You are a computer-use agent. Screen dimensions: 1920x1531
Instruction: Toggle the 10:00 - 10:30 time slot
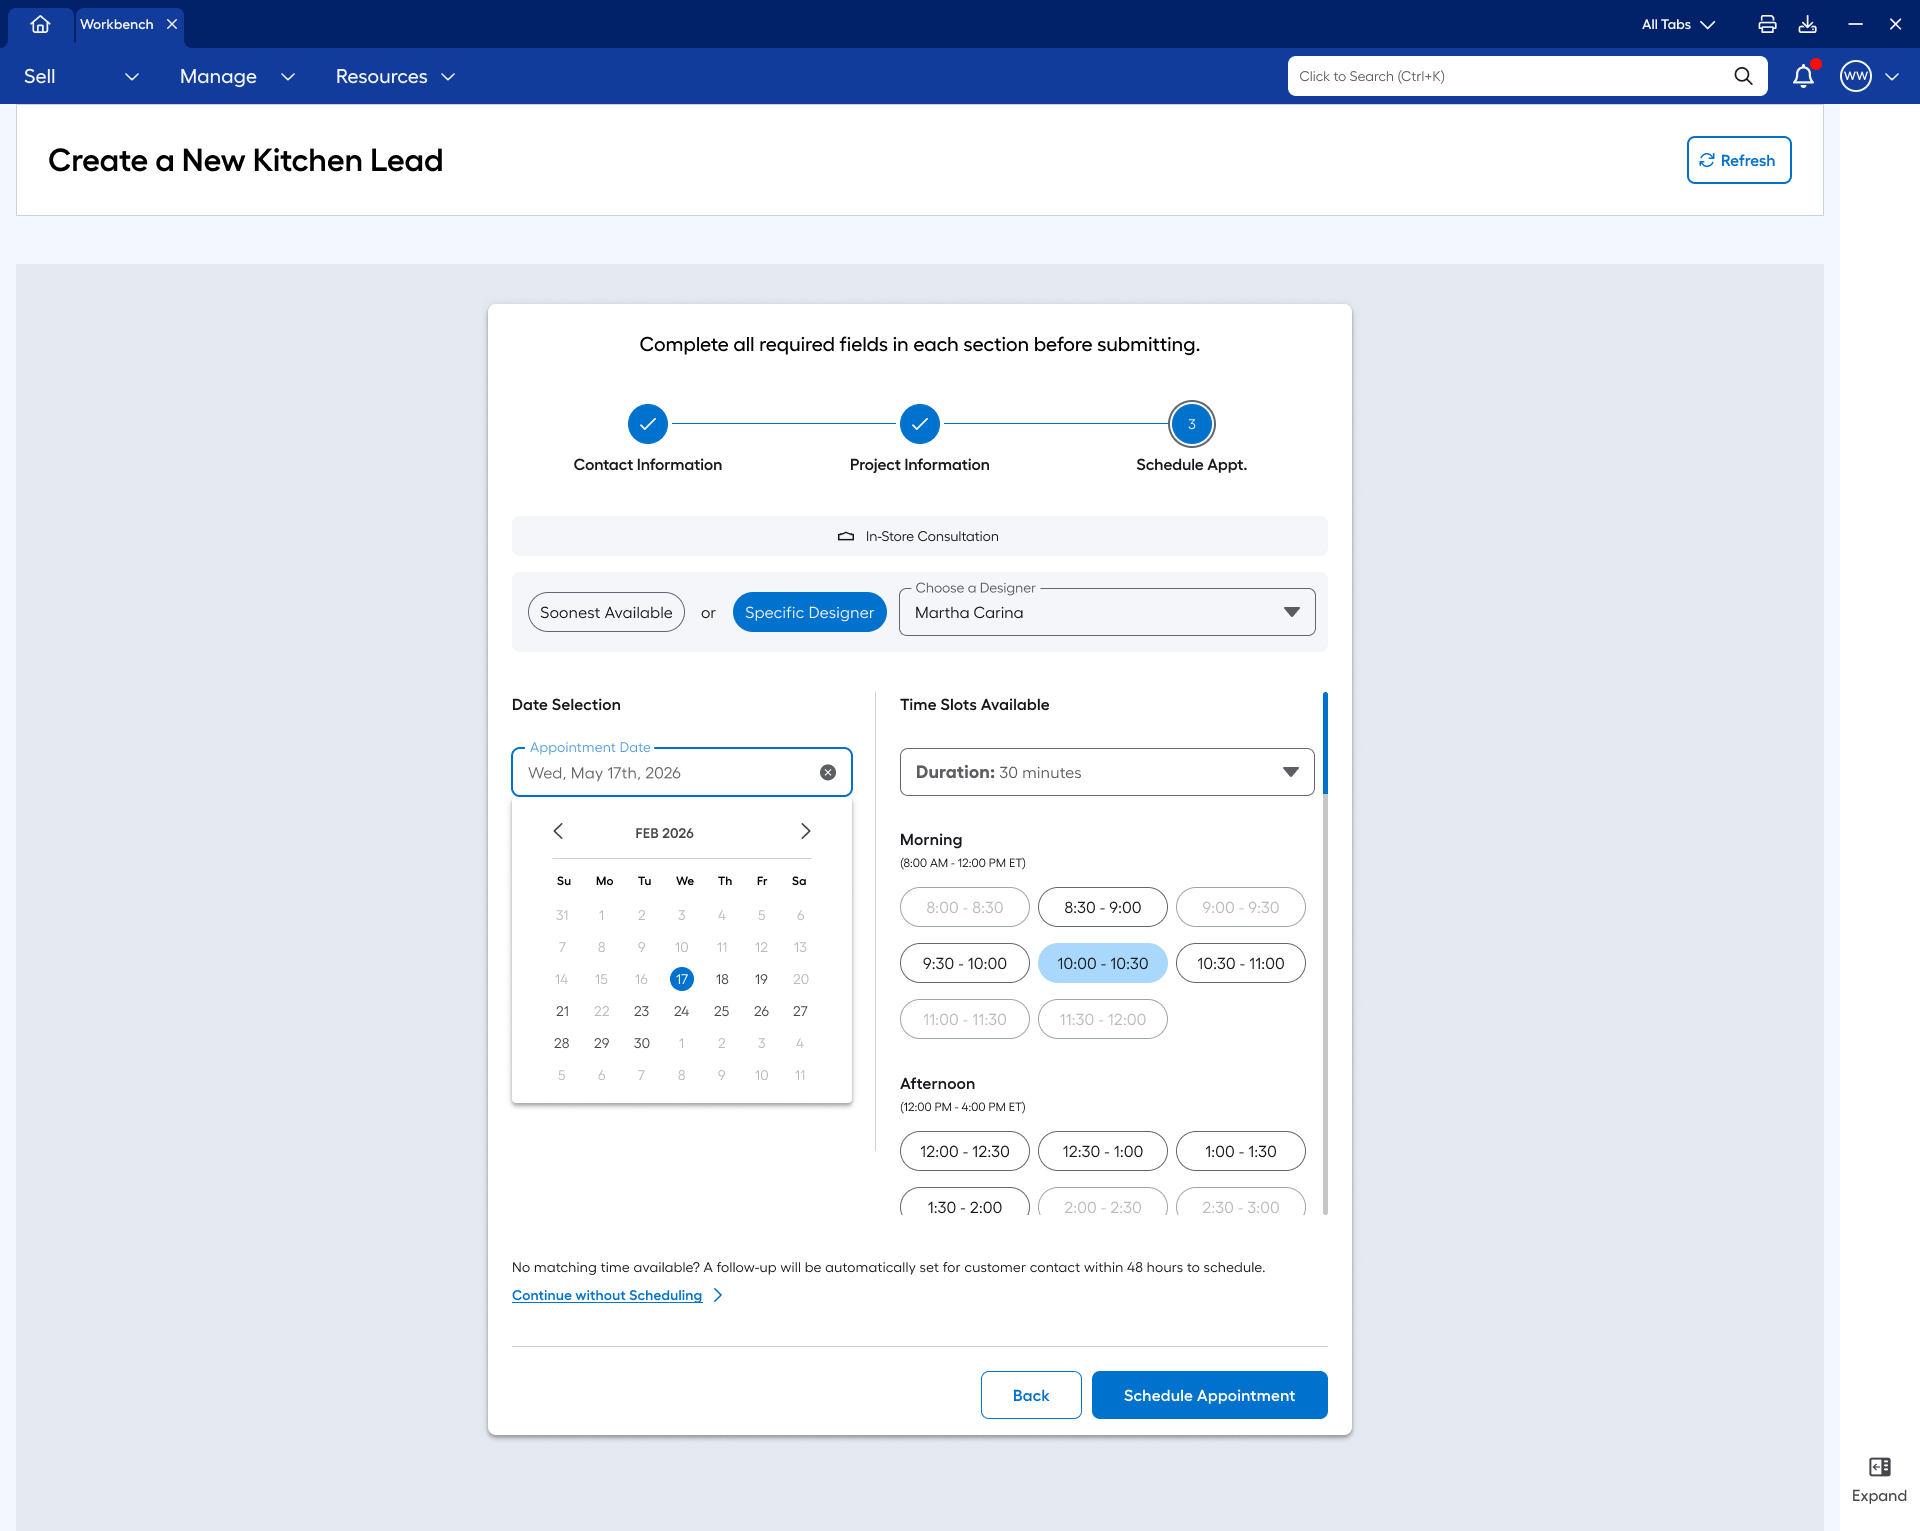(x=1103, y=963)
